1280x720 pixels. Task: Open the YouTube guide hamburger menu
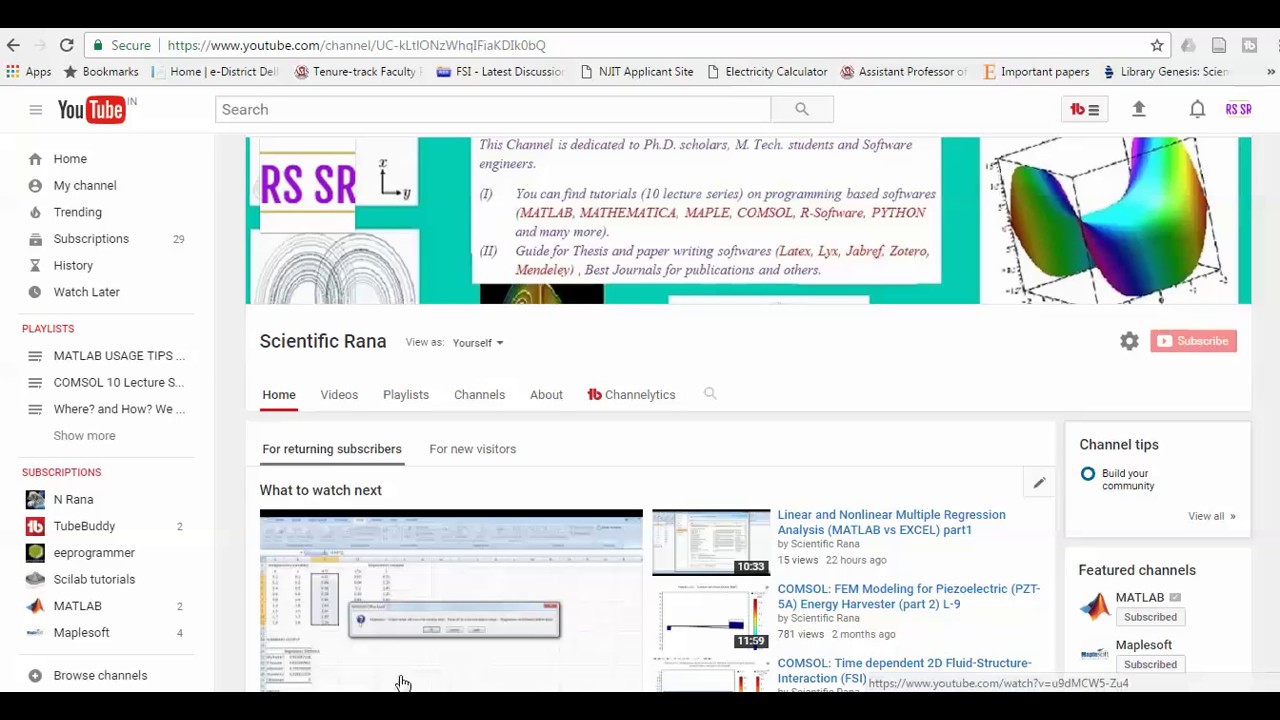pos(36,109)
